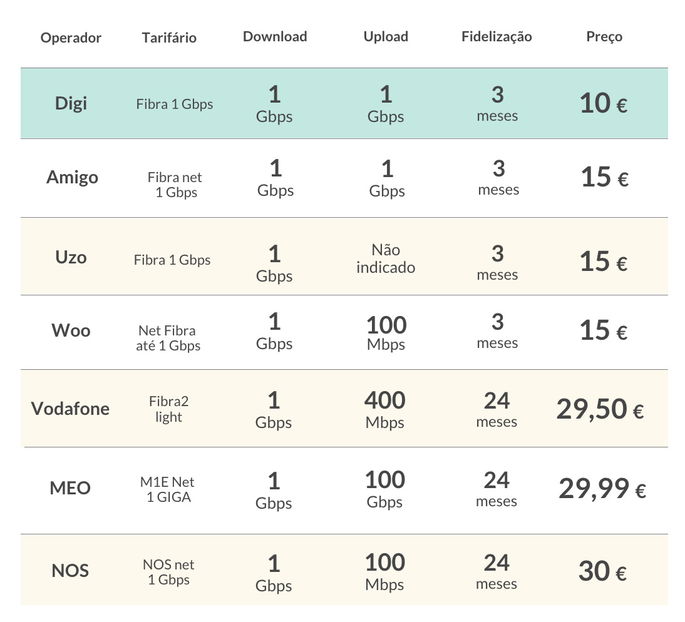Viewport: 685px width, 622px height.
Task: Click the 29,99 € price
Action: pyautogui.click(x=602, y=489)
